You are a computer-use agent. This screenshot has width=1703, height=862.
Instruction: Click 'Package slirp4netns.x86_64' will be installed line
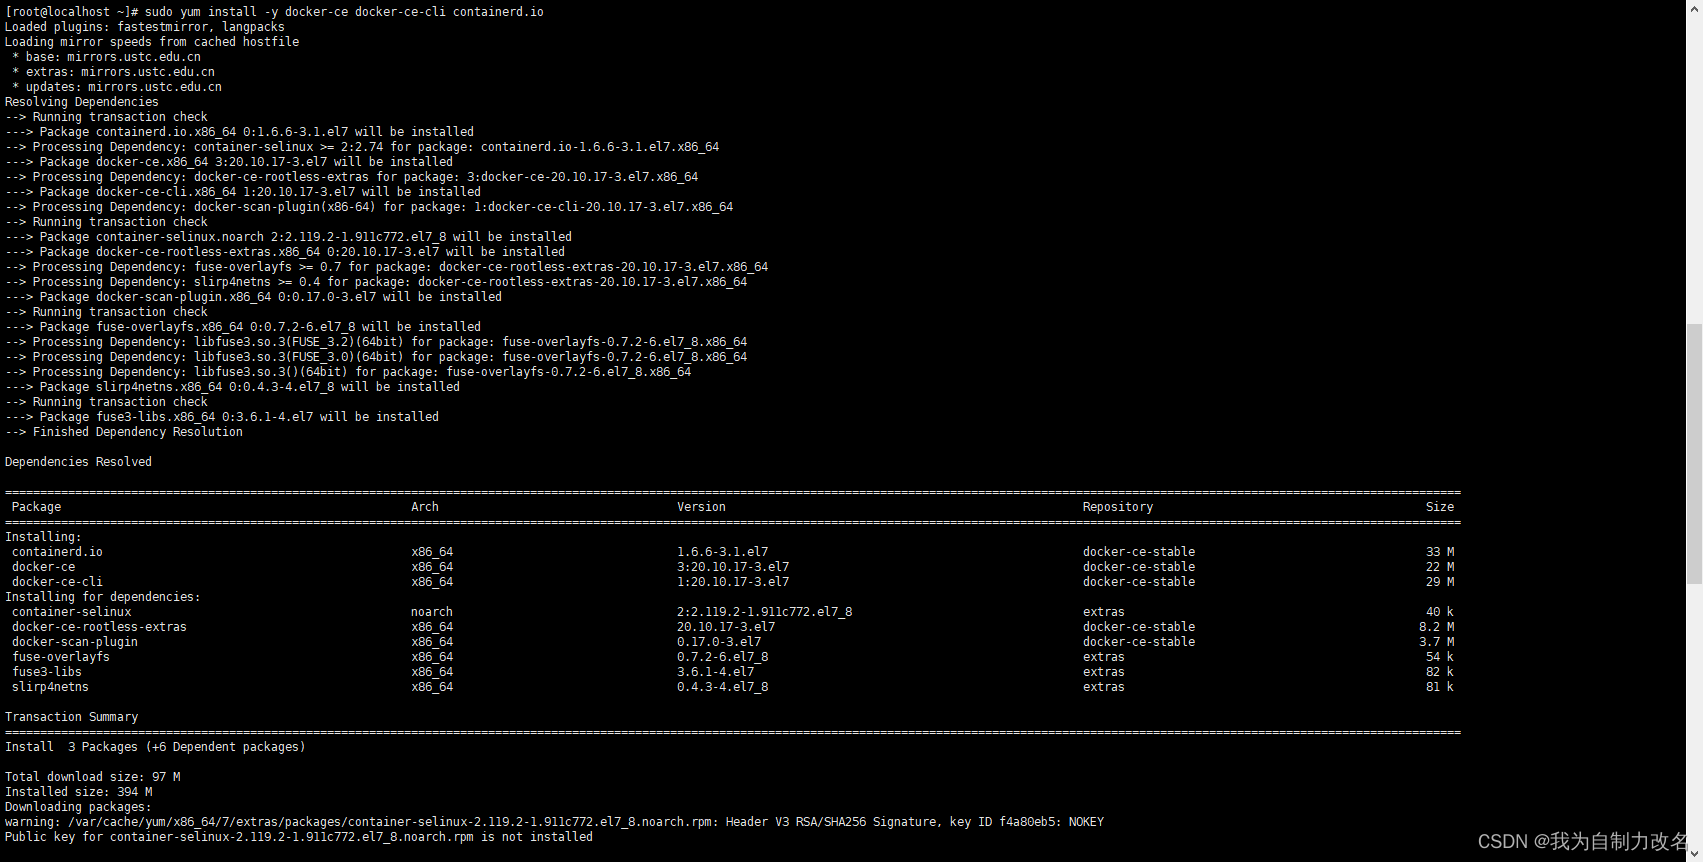pos(232,387)
